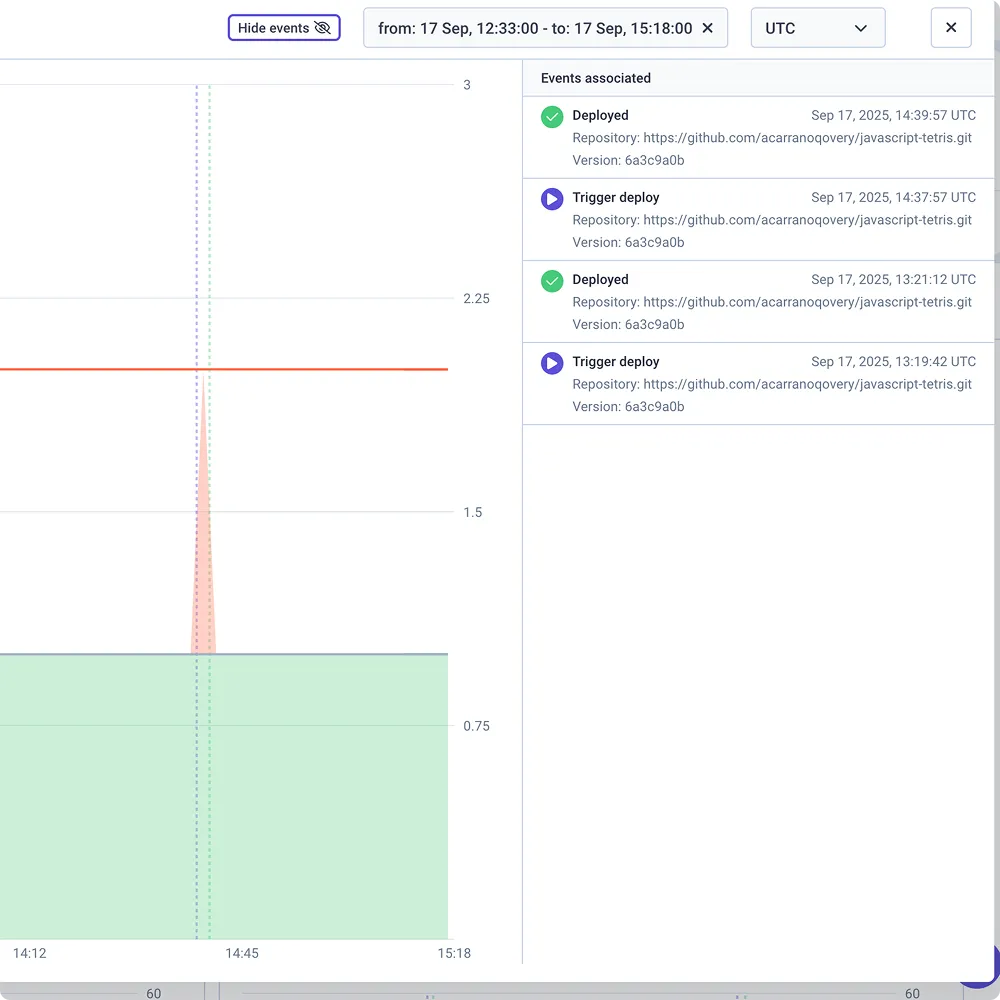This screenshot has width=1000, height=1000.
Task: Click the repository URL in the 13:19:42 Trigger deploy event
Action: 807,384
